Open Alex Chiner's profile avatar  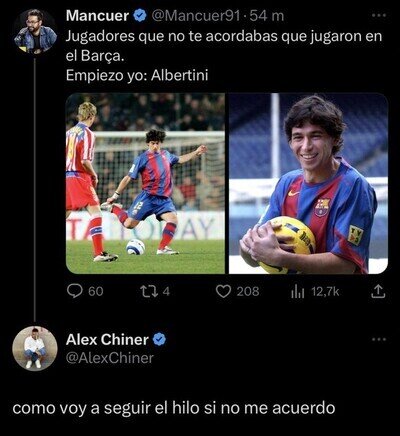[35, 348]
